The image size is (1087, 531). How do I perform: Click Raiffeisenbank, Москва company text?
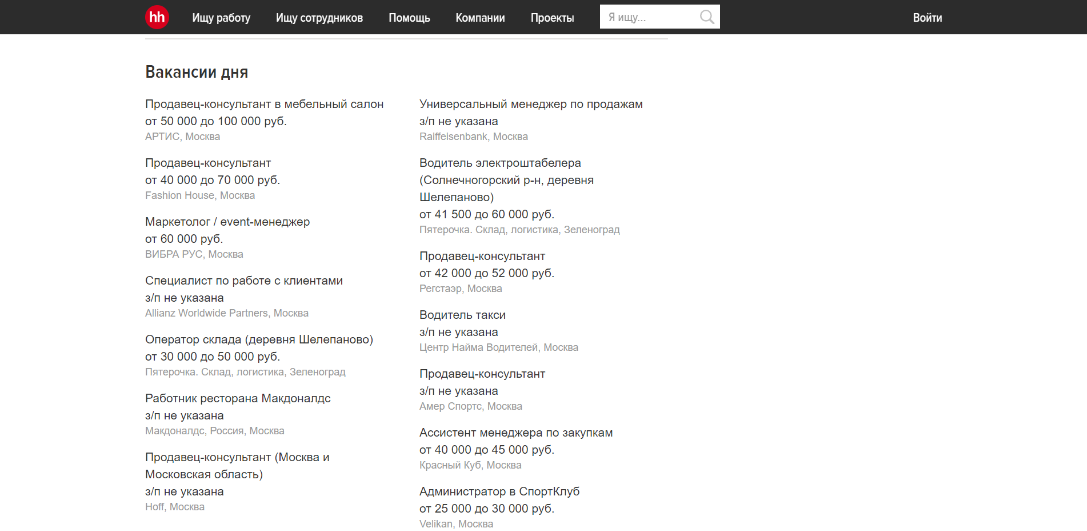tap(473, 137)
